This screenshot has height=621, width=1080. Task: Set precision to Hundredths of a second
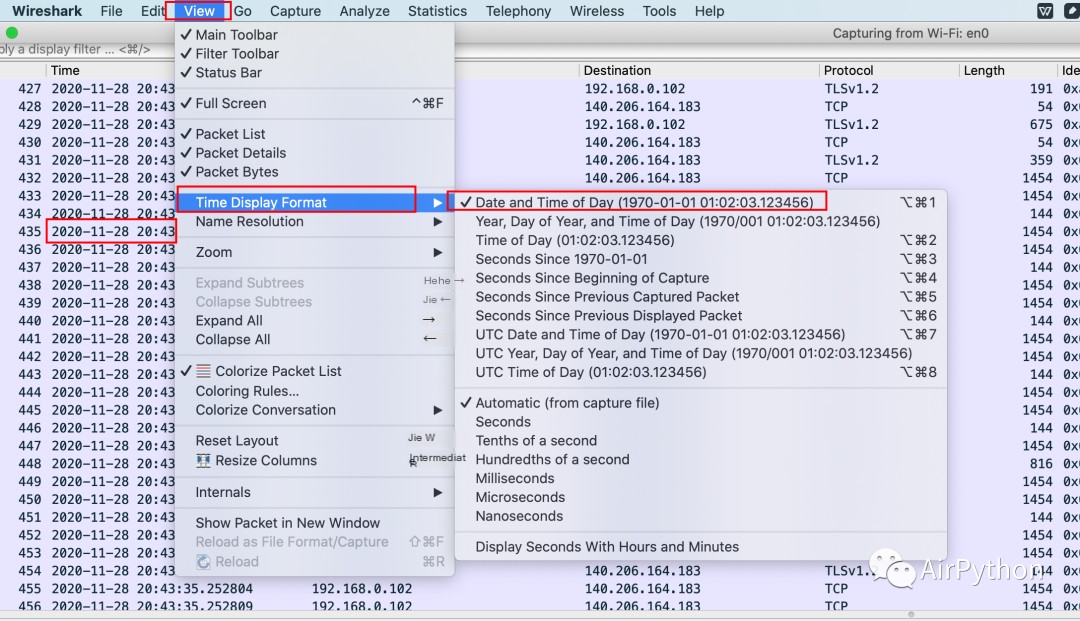(x=700, y=459)
